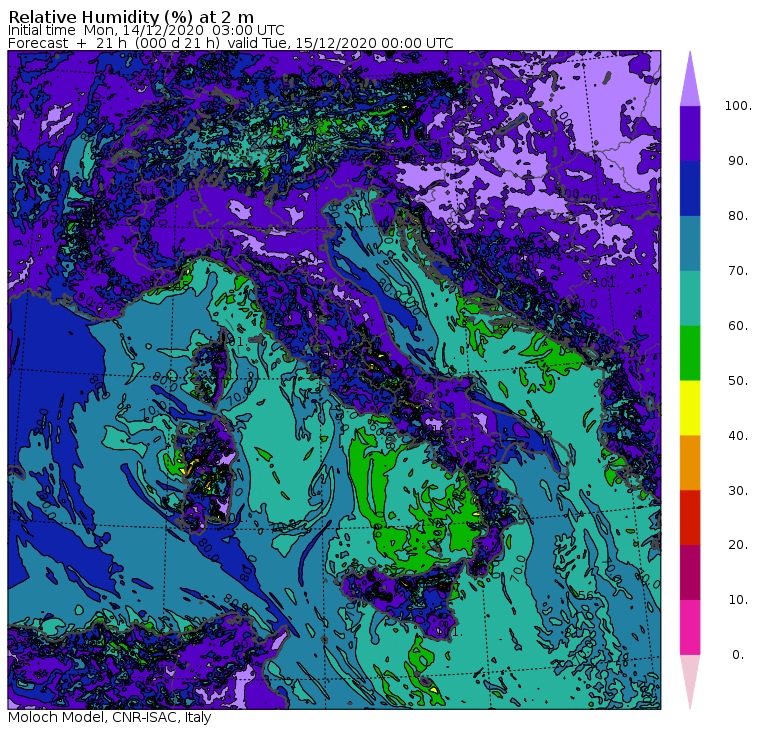Click the 'Initial time Mon, 14/12/2020 03:00 UTC' line
The height and width of the screenshot is (731, 760).
click(x=146, y=30)
